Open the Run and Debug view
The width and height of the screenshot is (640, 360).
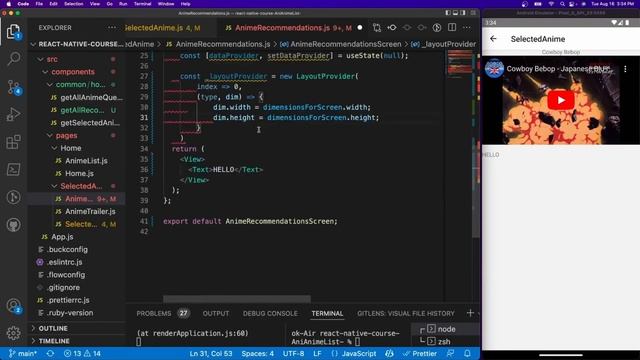[13, 115]
